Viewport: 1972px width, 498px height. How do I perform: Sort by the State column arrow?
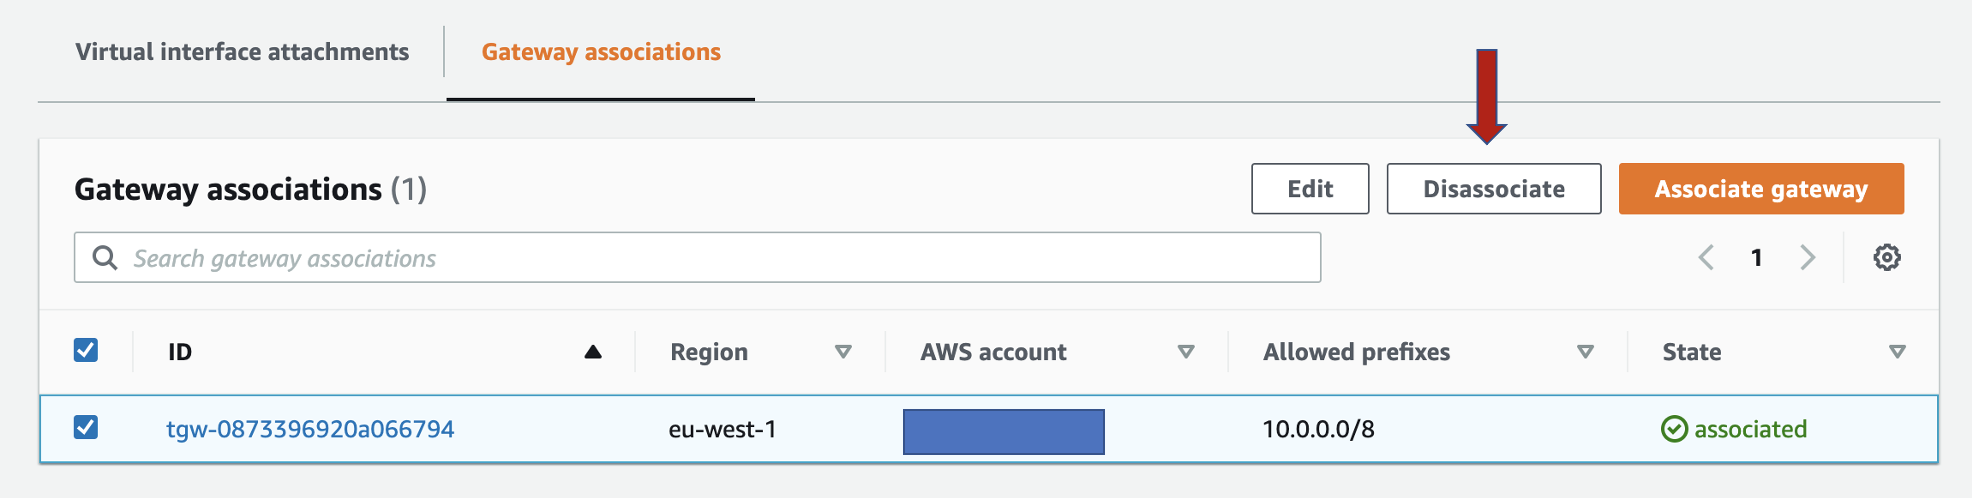pyautogui.click(x=1897, y=352)
